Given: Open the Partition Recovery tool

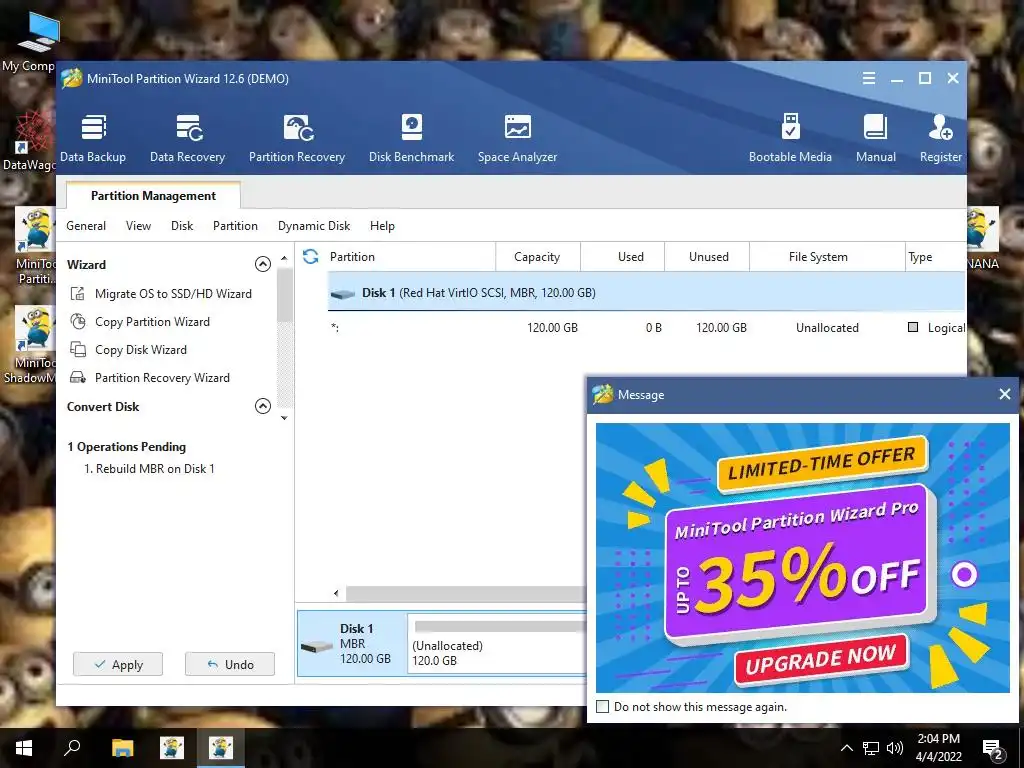Looking at the screenshot, I should coord(296,138).
